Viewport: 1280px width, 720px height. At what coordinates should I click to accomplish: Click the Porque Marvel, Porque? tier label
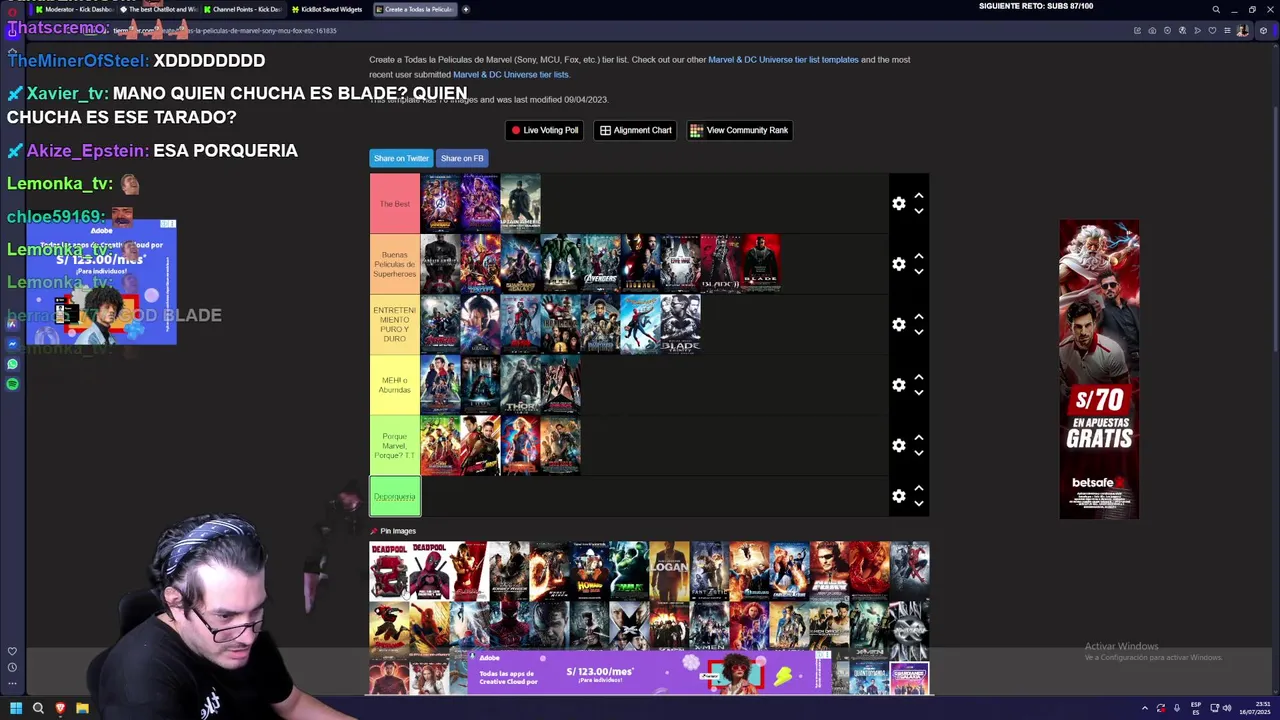point(395,445)
